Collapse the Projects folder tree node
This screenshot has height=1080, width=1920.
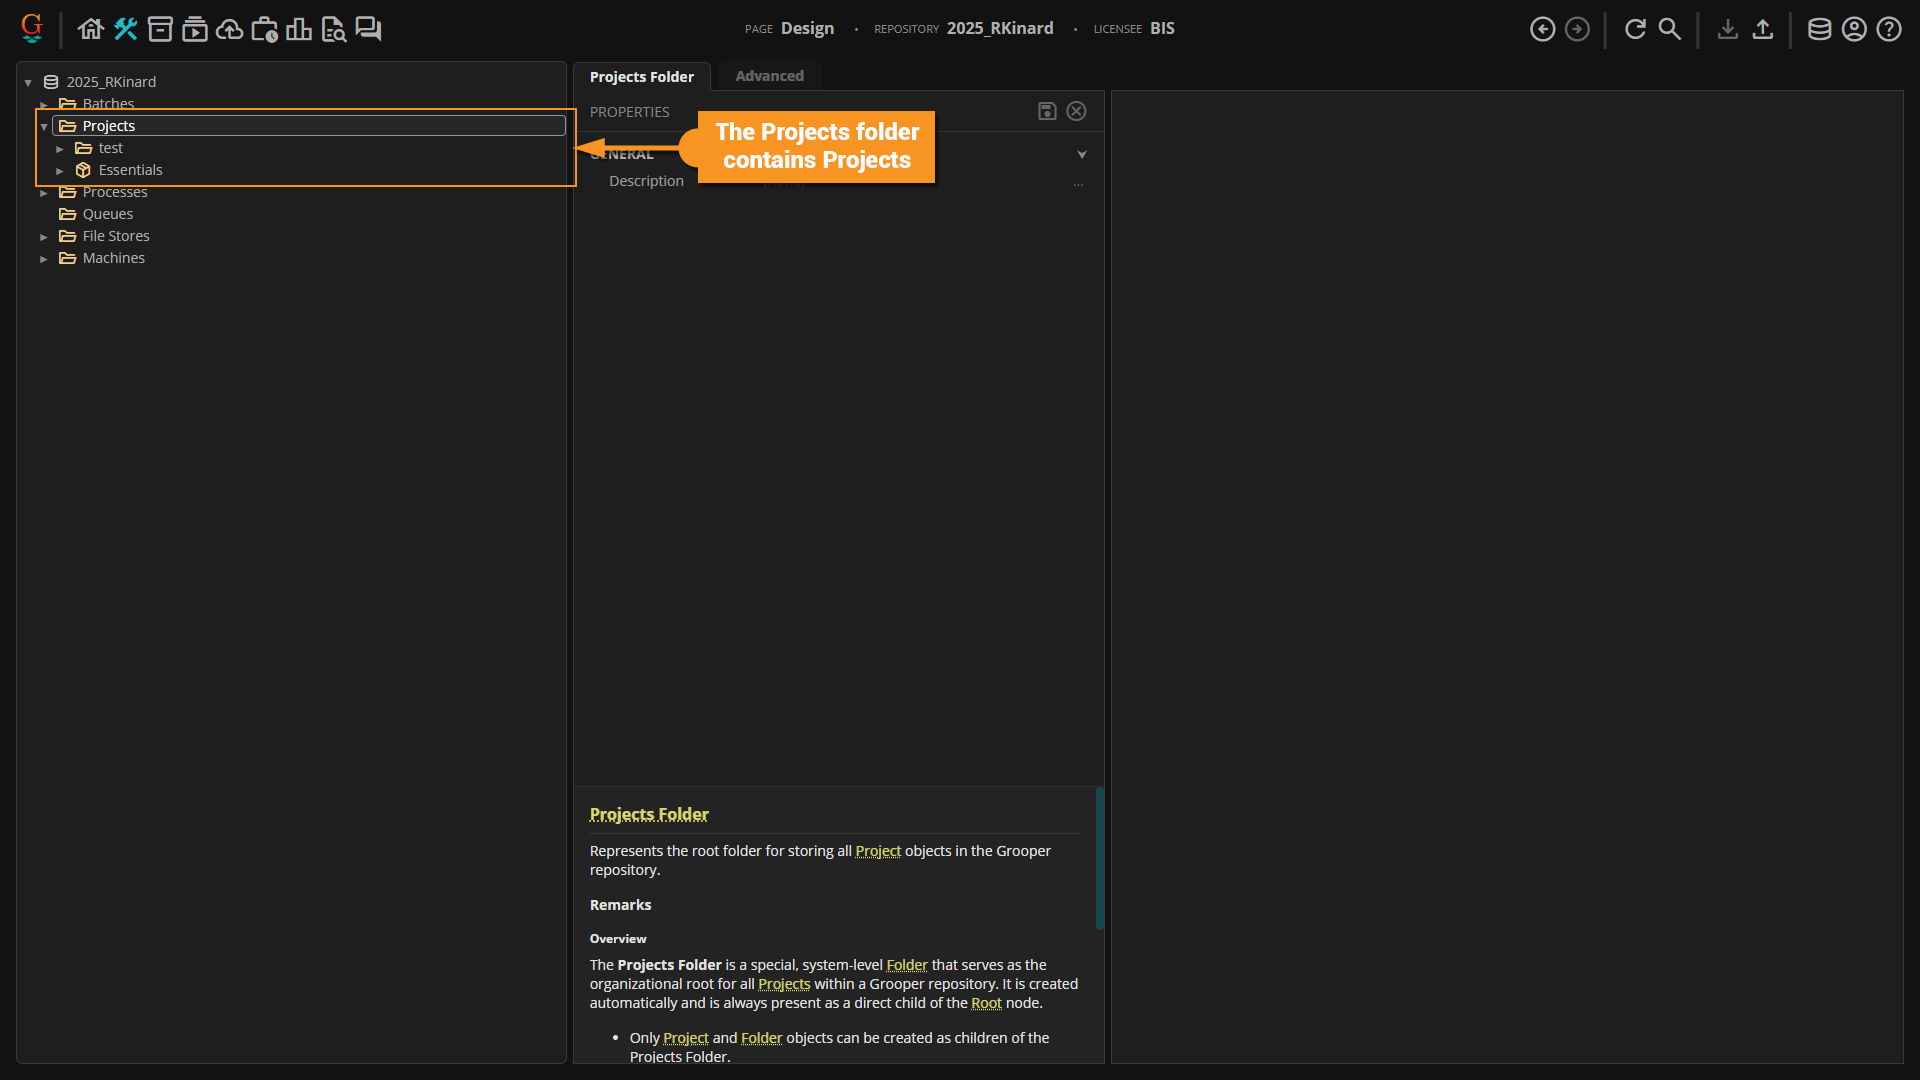(44, 127)
